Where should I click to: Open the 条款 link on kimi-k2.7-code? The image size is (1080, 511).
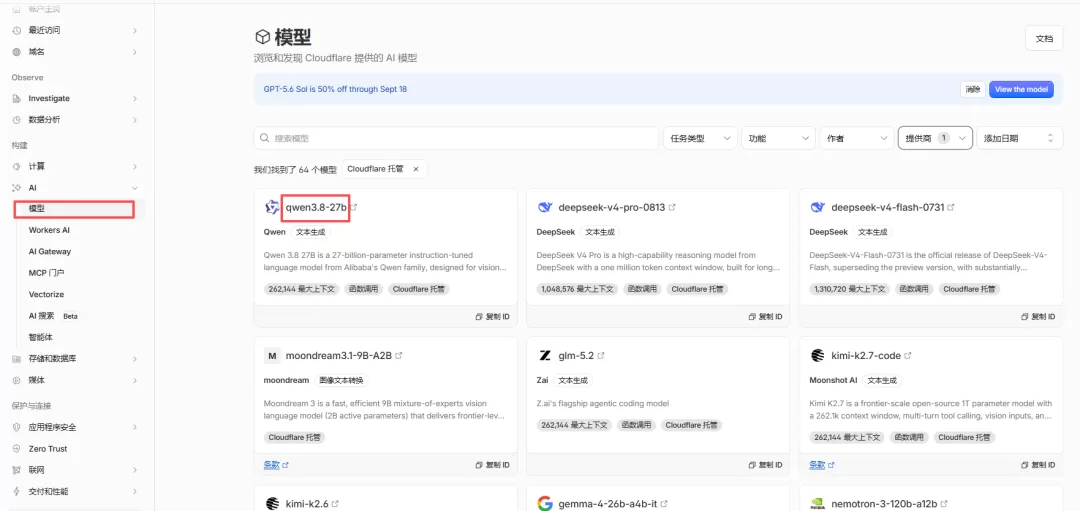coord(822,465)
